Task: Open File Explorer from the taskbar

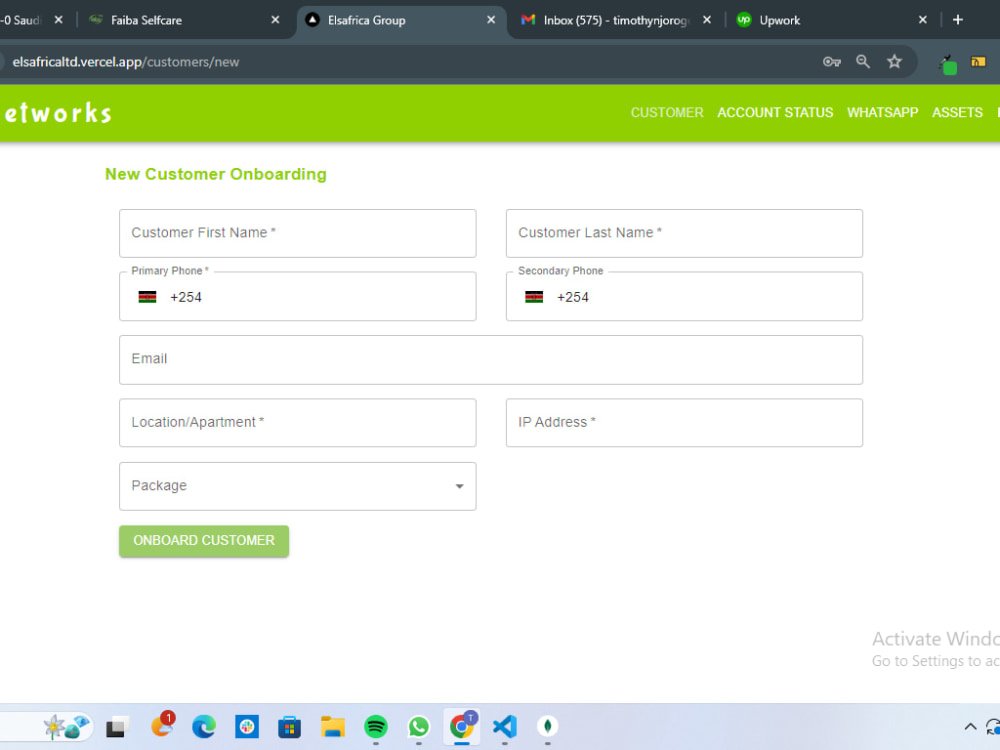Action: [332, 726]
